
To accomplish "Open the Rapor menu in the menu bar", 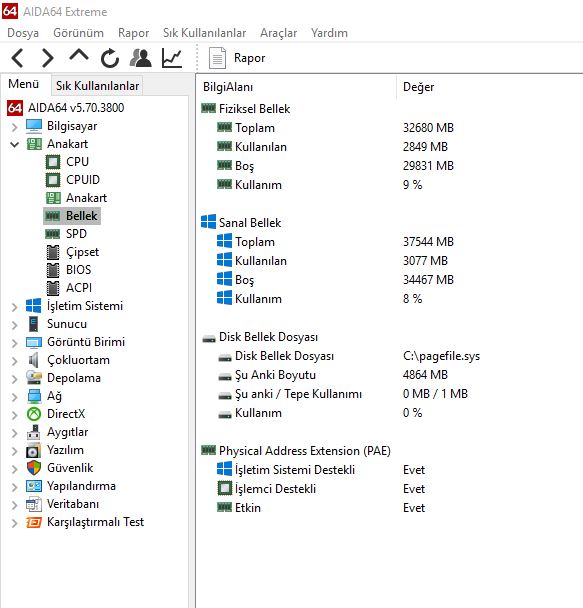I will point(133,33).
